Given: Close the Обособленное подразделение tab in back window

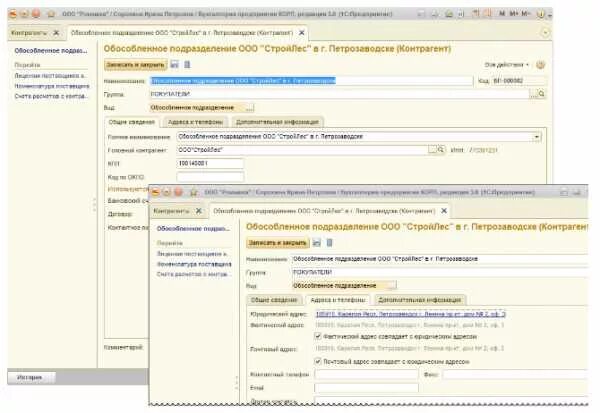Looking at the screenshot, I should point(302,33).
